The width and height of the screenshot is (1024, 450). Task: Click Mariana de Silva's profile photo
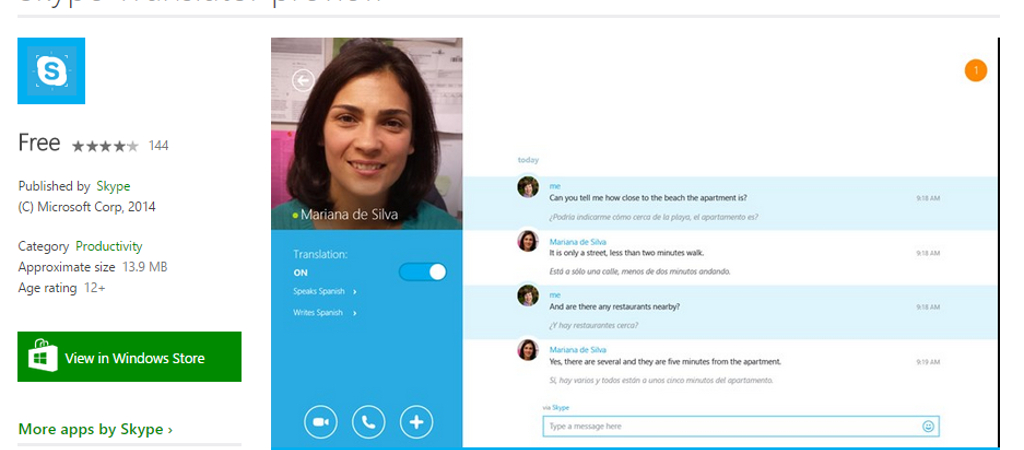coord(366,133)
